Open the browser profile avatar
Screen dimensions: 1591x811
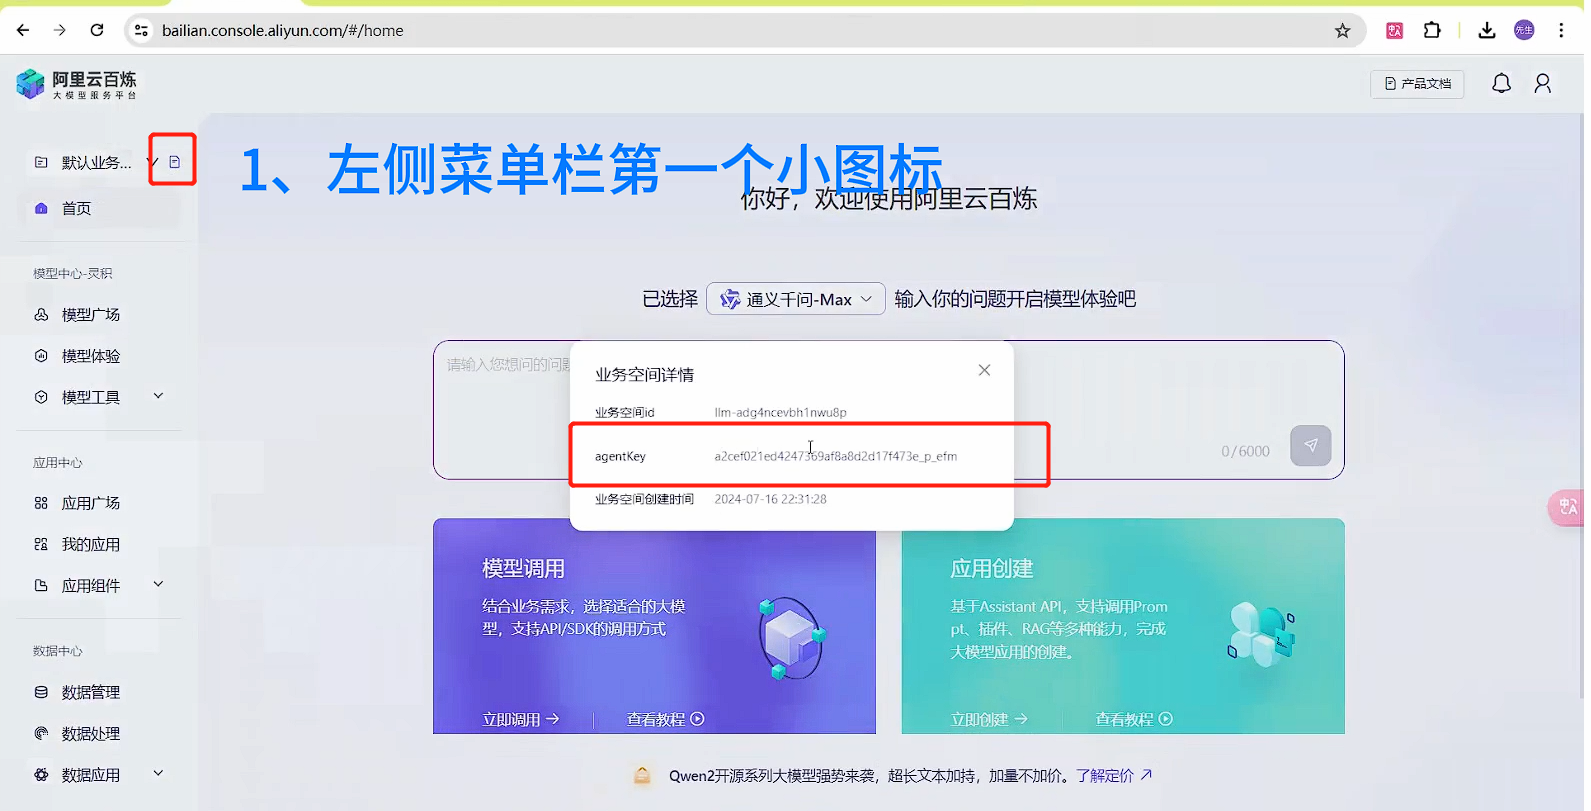1524,30
